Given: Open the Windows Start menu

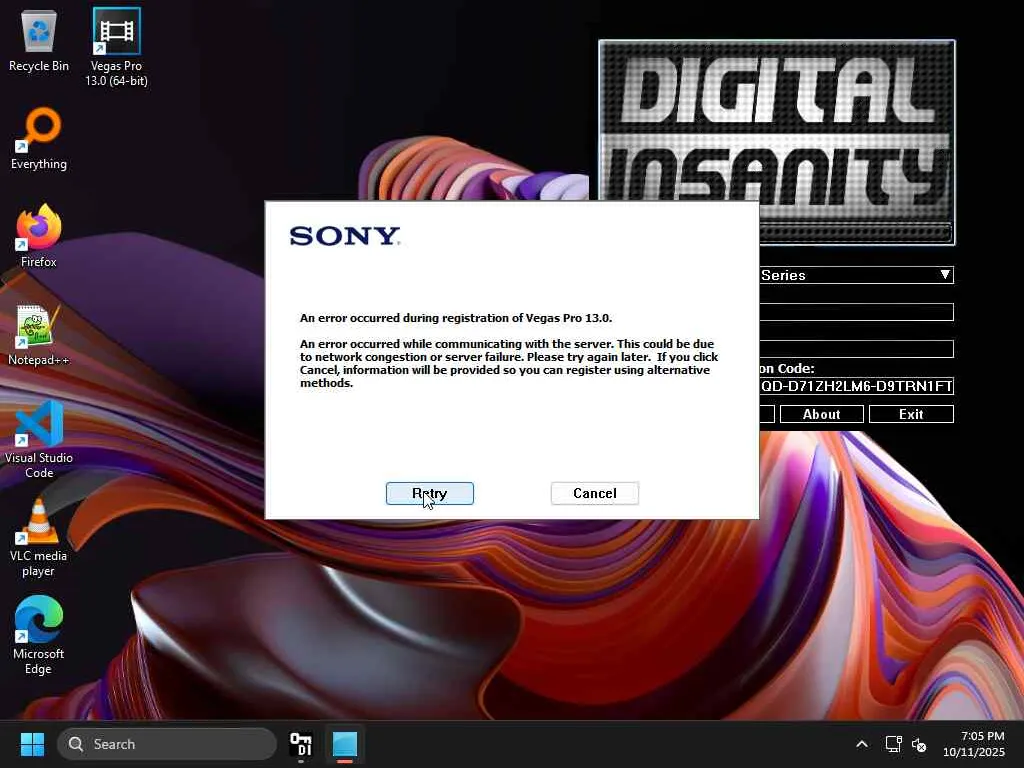Looking at the screenshot, I should [x=32, y=744].
